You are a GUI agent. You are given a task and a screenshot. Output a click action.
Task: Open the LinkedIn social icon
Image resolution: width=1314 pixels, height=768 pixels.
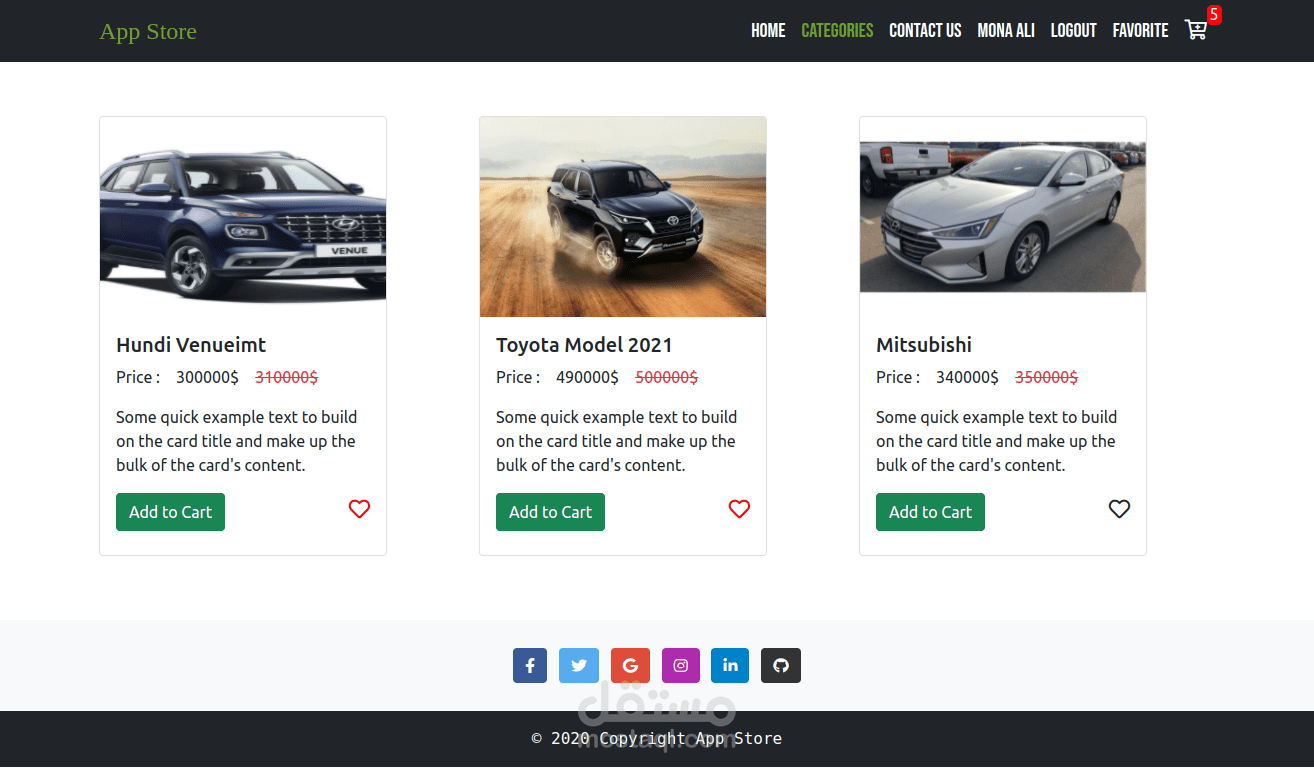pos(730,665)
